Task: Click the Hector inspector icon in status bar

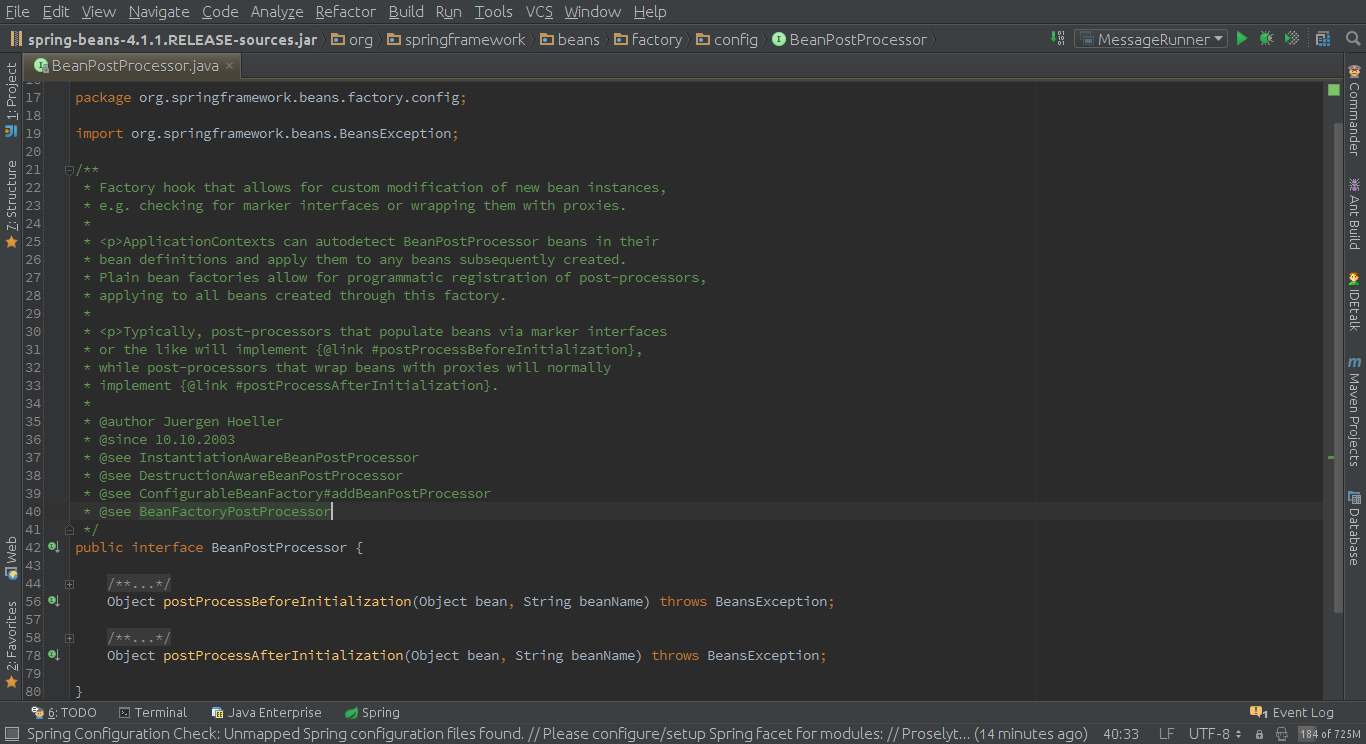Action: pos(1282,734)
